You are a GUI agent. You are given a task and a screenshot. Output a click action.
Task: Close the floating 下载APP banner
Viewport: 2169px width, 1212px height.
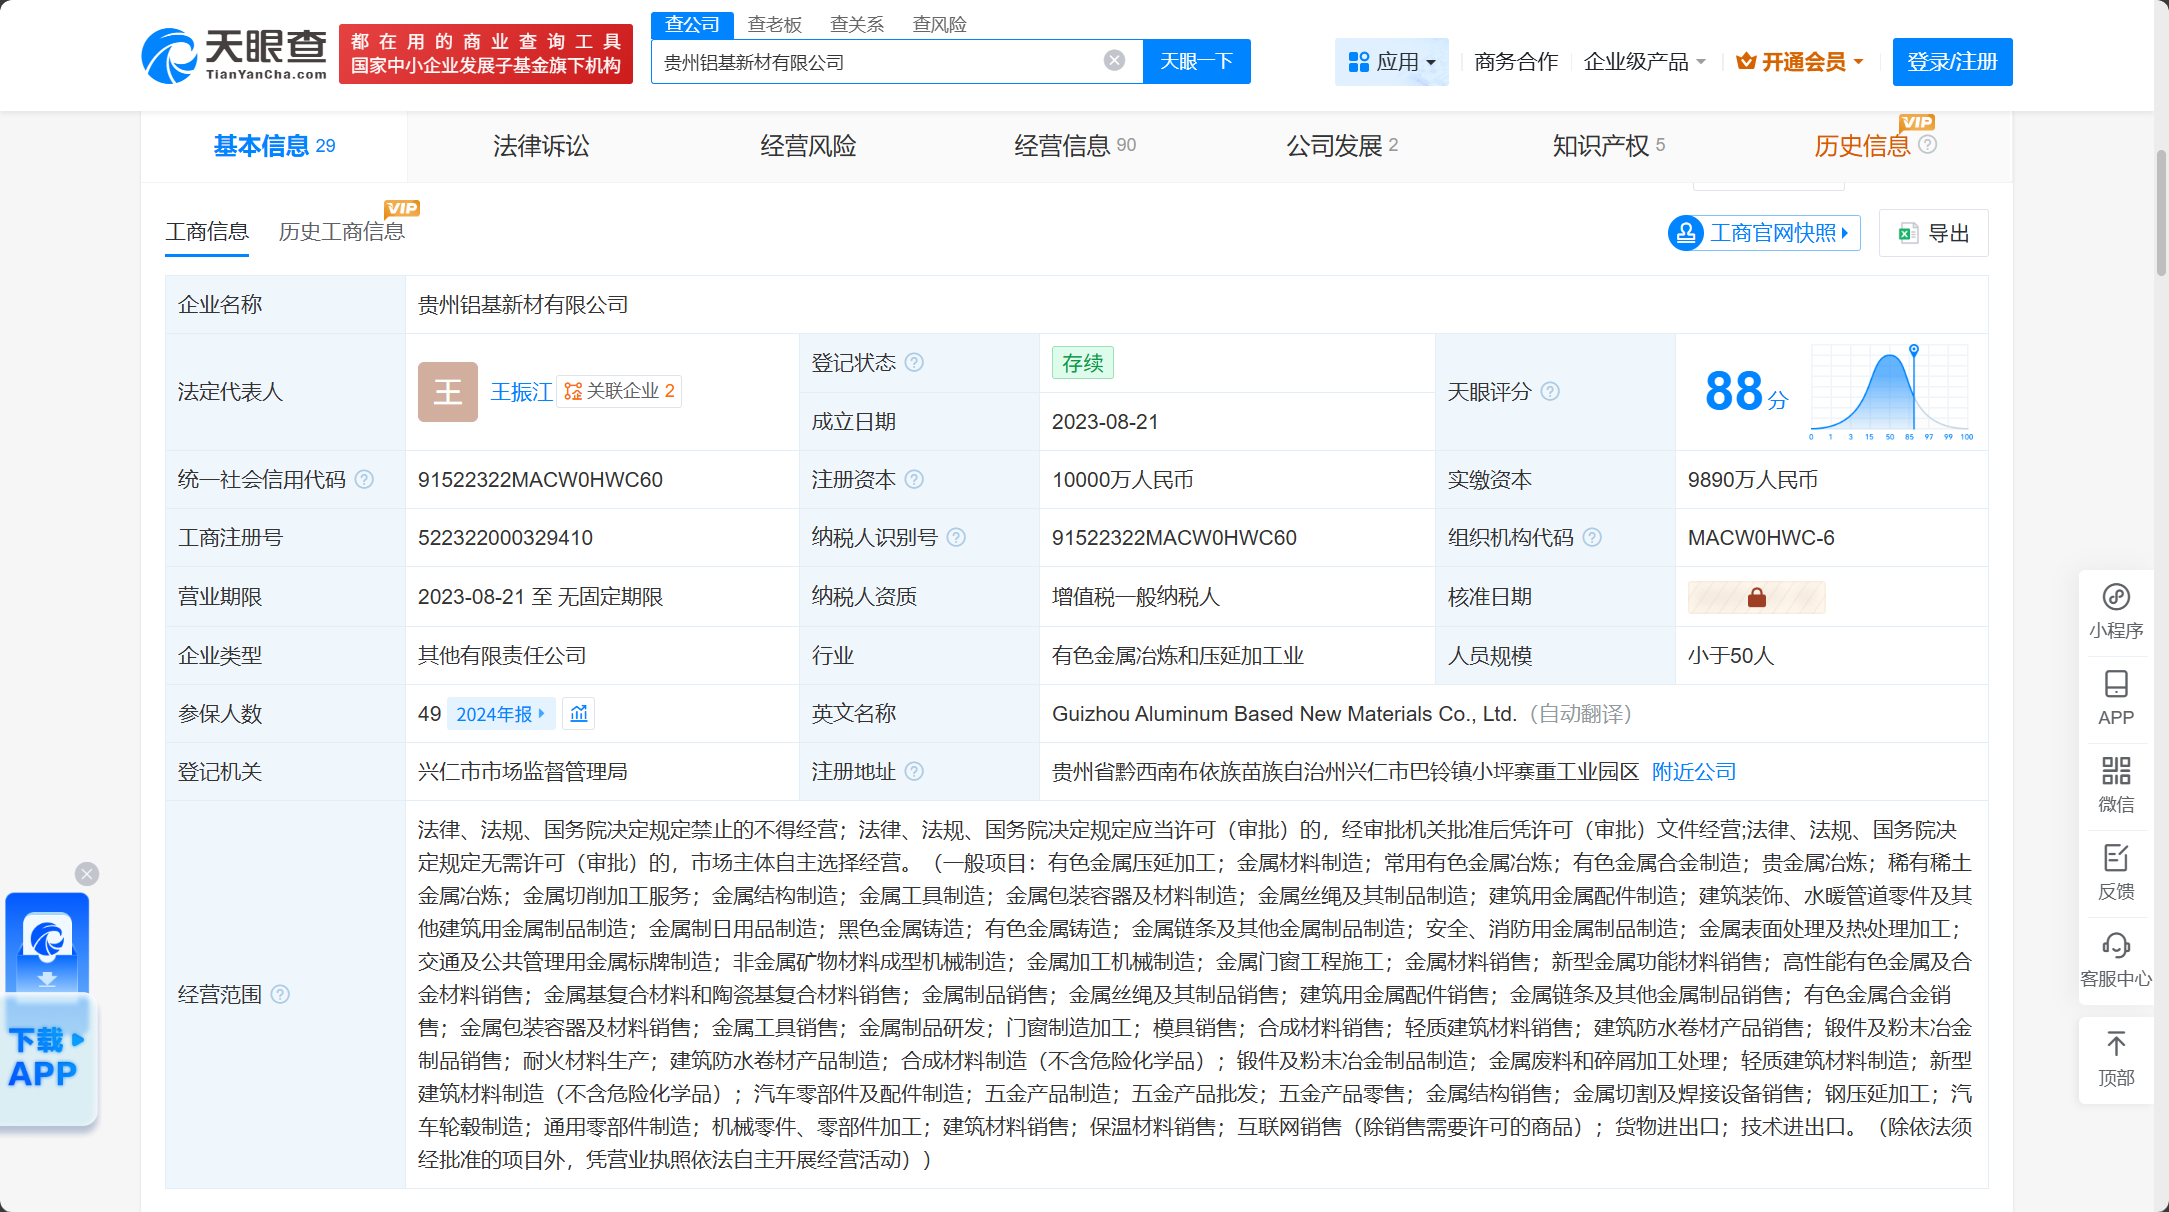coord(87,874)
